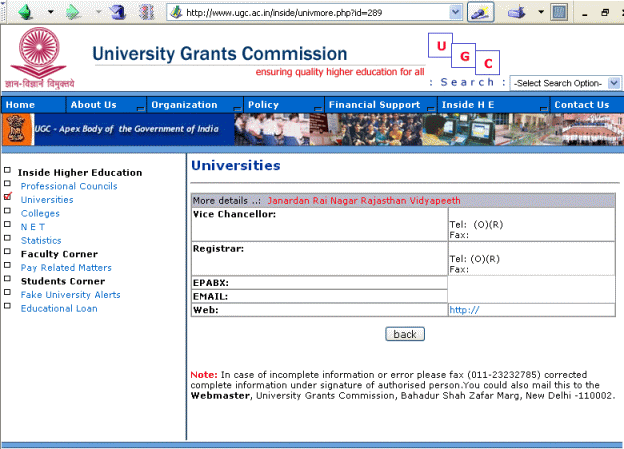The width and height of the screenshot is (624, 449).
Task: Click the students banner photo strip
Action: pos(429,129)
